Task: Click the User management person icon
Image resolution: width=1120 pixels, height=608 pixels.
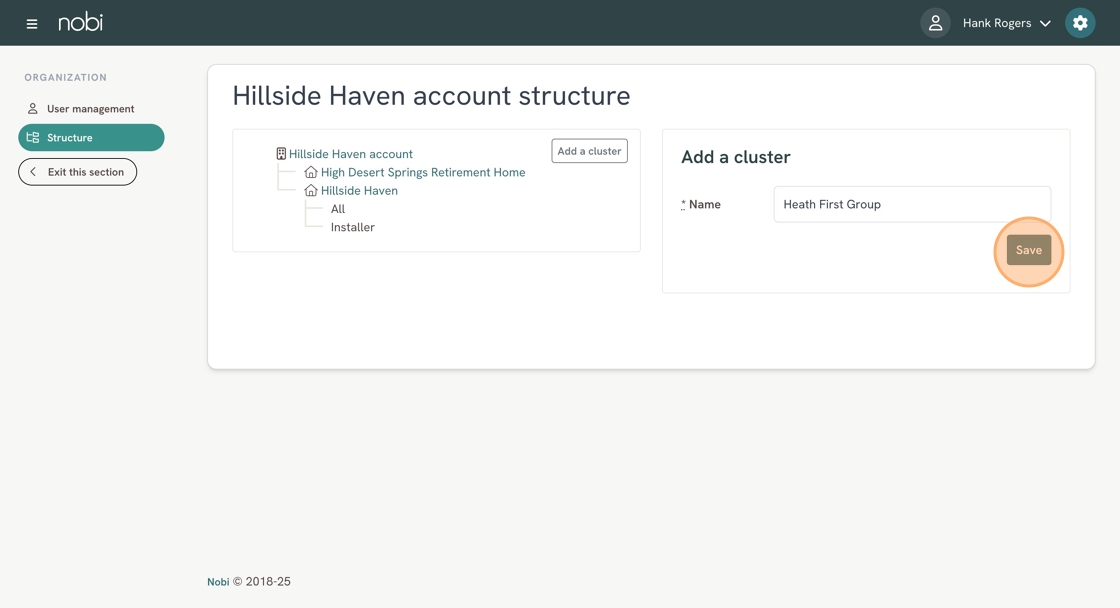Action: coord(32,109)
